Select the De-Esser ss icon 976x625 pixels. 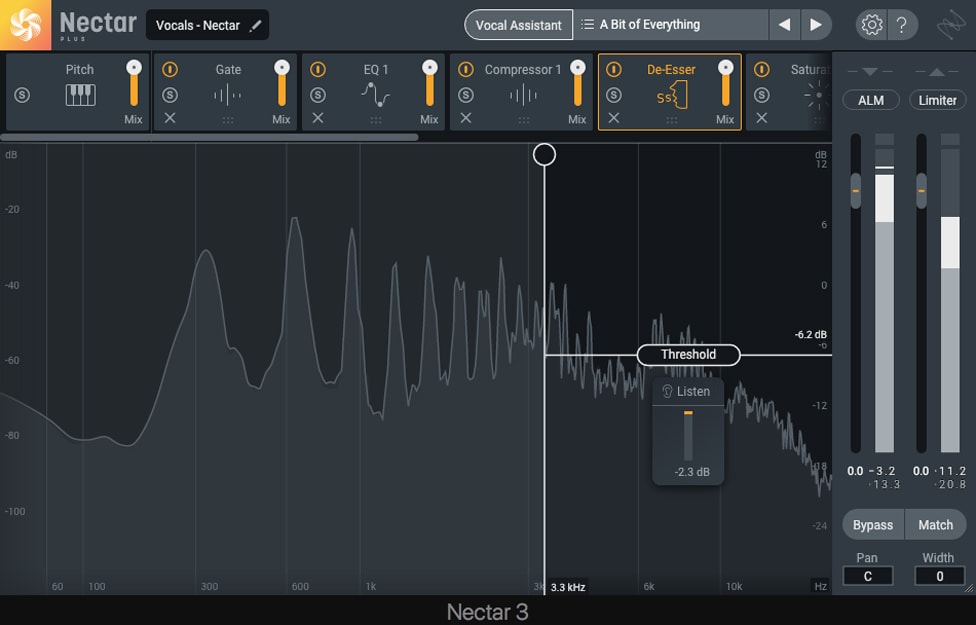coord(672,95)
